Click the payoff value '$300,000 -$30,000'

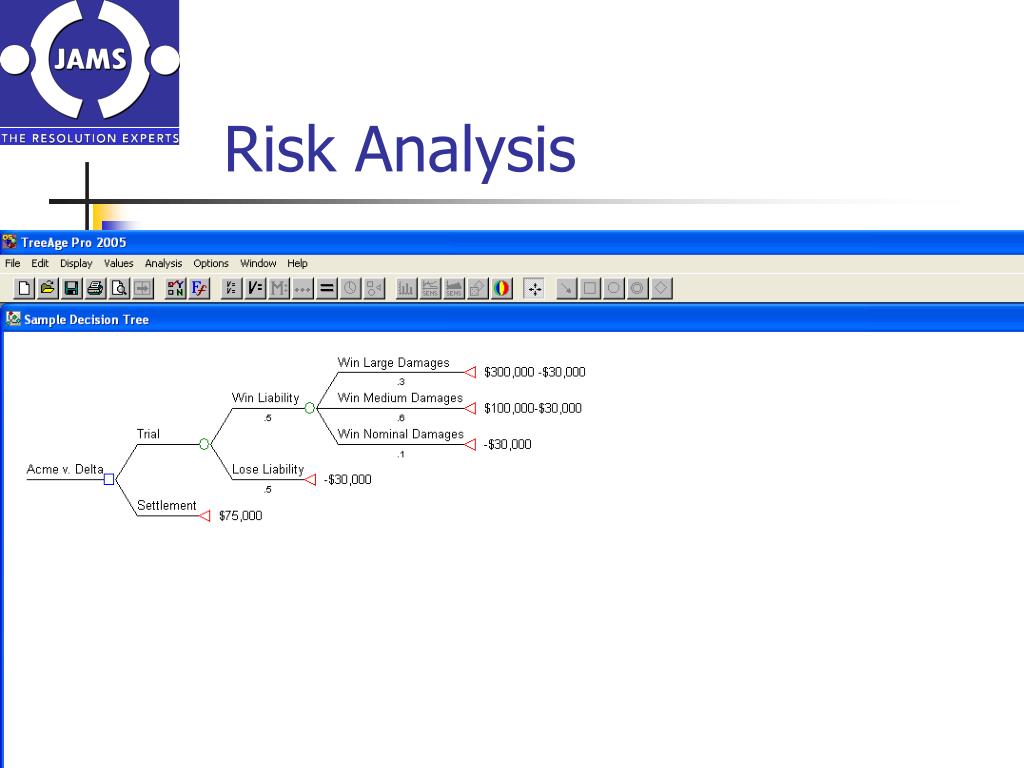tap(534, 372)
